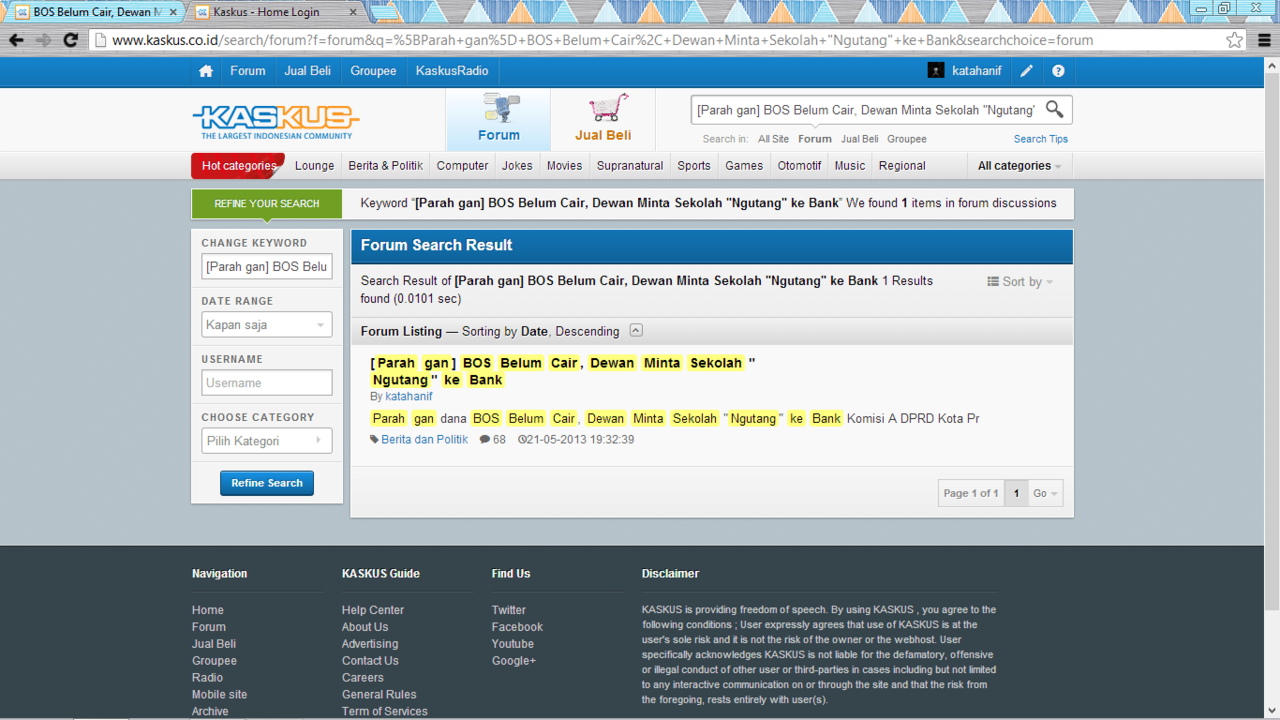Open the Music category

click(x=850, y=166)
